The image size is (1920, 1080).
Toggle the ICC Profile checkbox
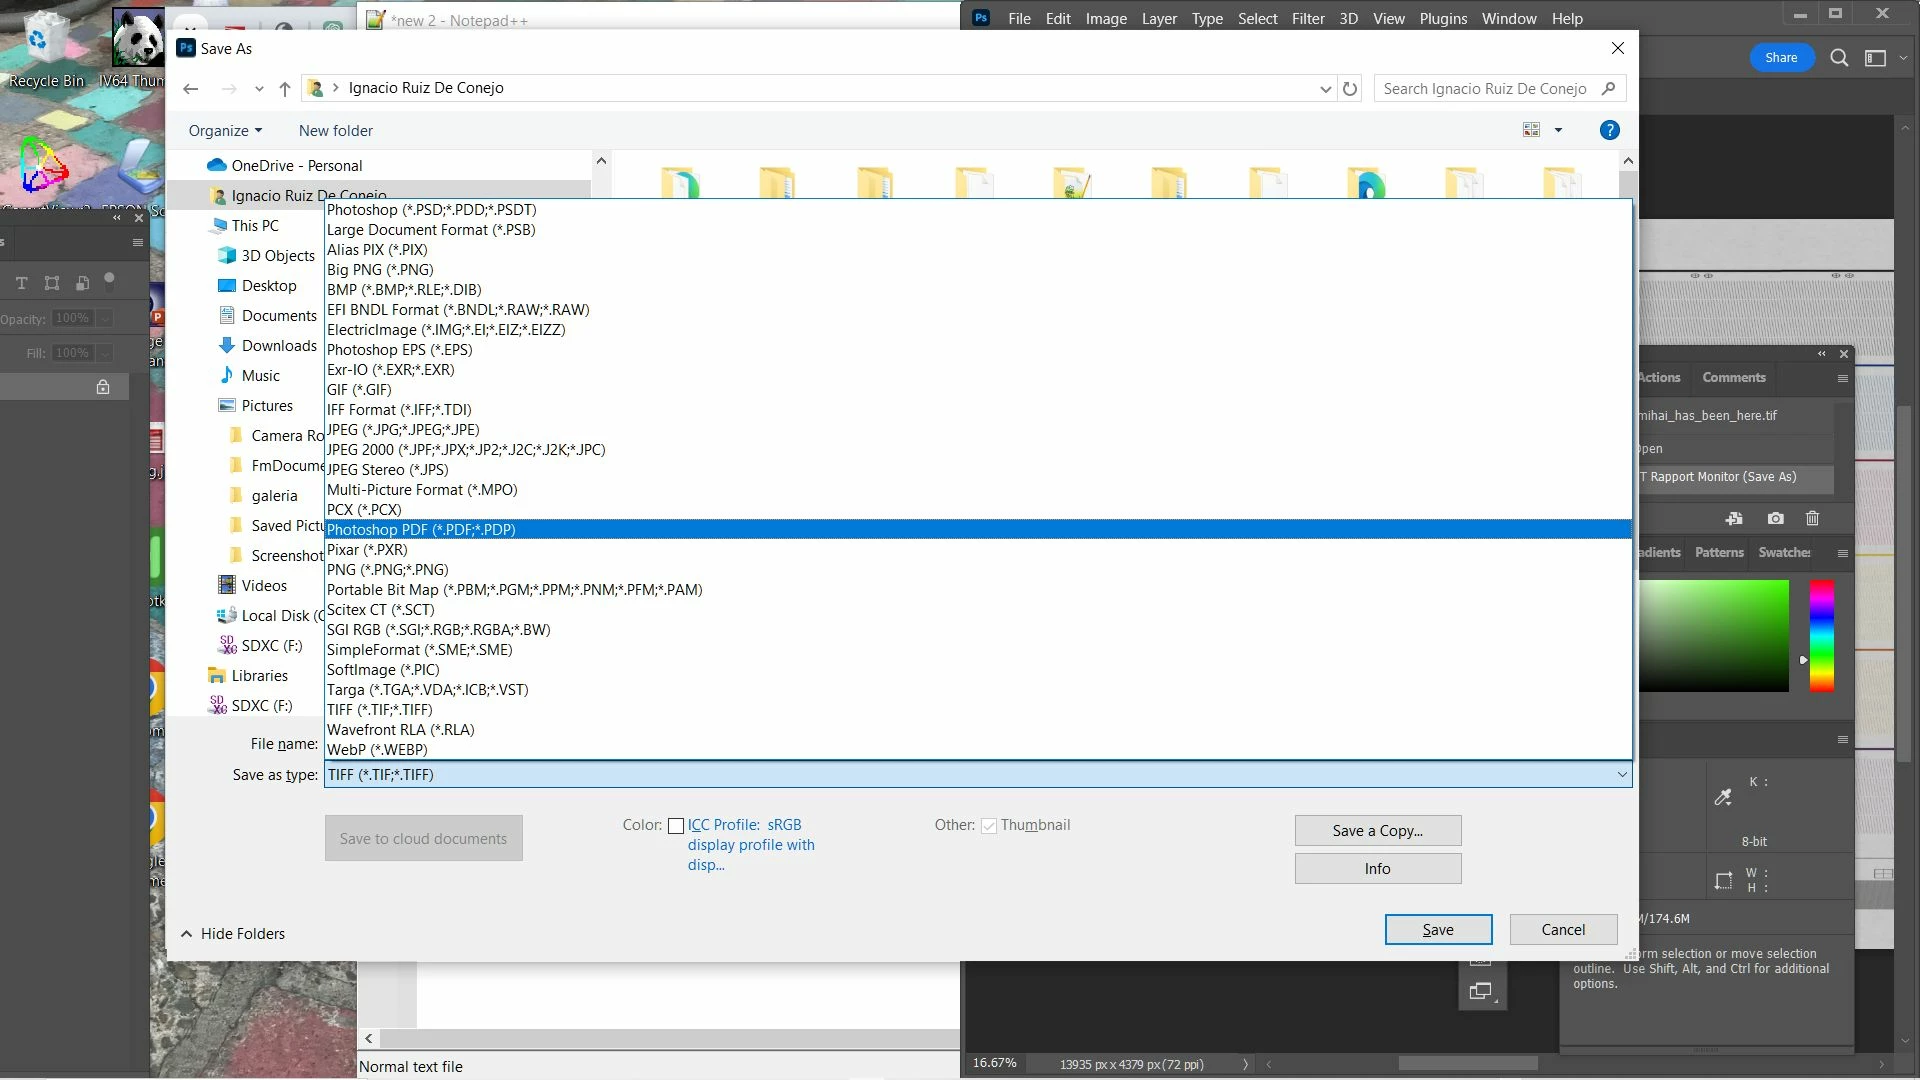(x=676, y=826)
